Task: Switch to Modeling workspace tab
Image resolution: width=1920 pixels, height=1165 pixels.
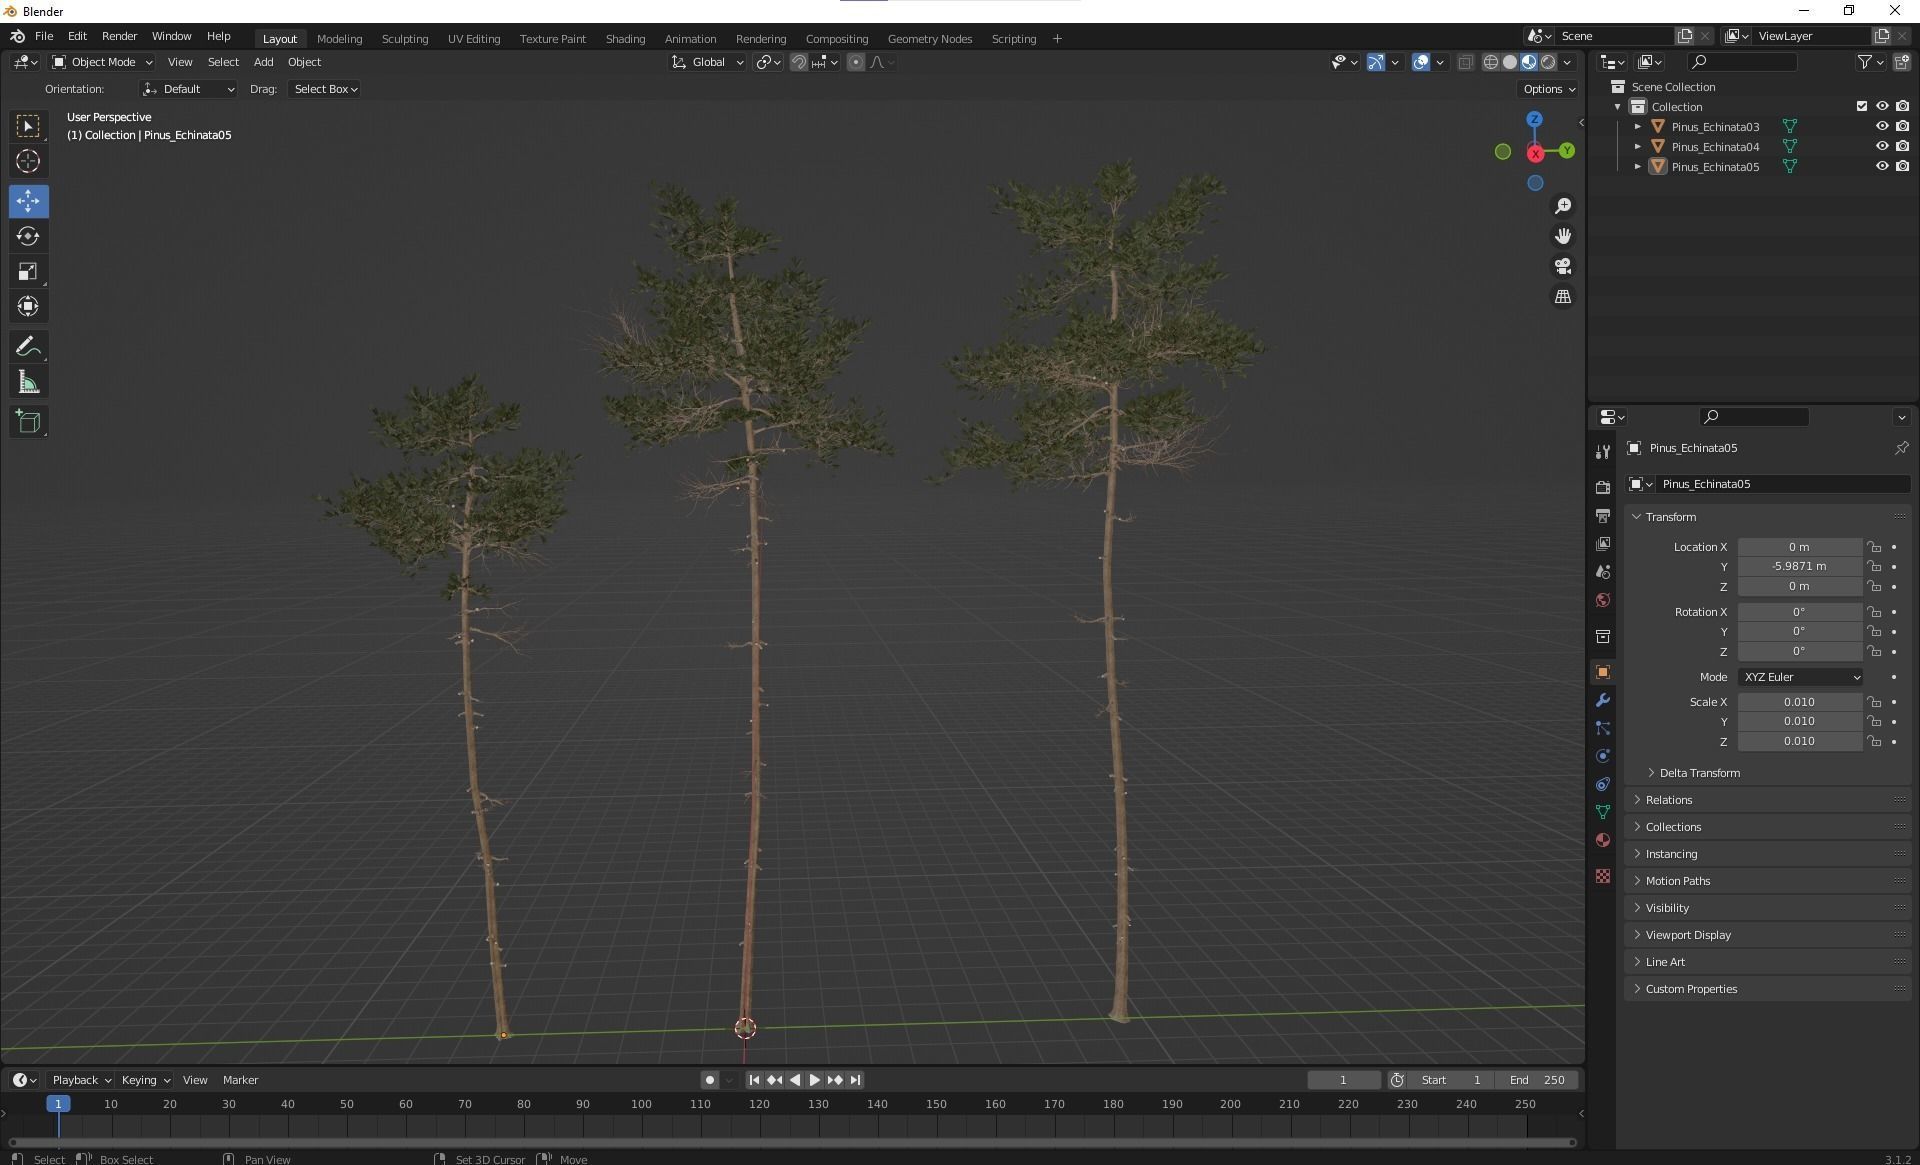Action: (x=339, y=39)
